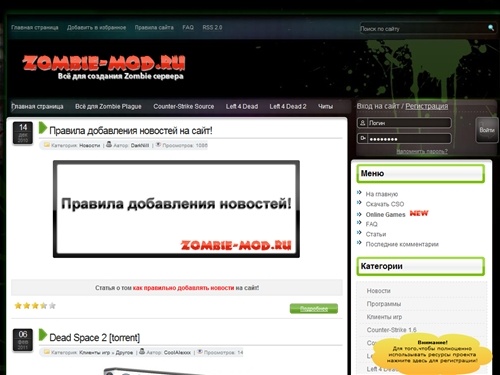Open Dead Space 2 [torrent] post title
The height and width of the screenshot is (375, 500).
[x=95, y=338]
